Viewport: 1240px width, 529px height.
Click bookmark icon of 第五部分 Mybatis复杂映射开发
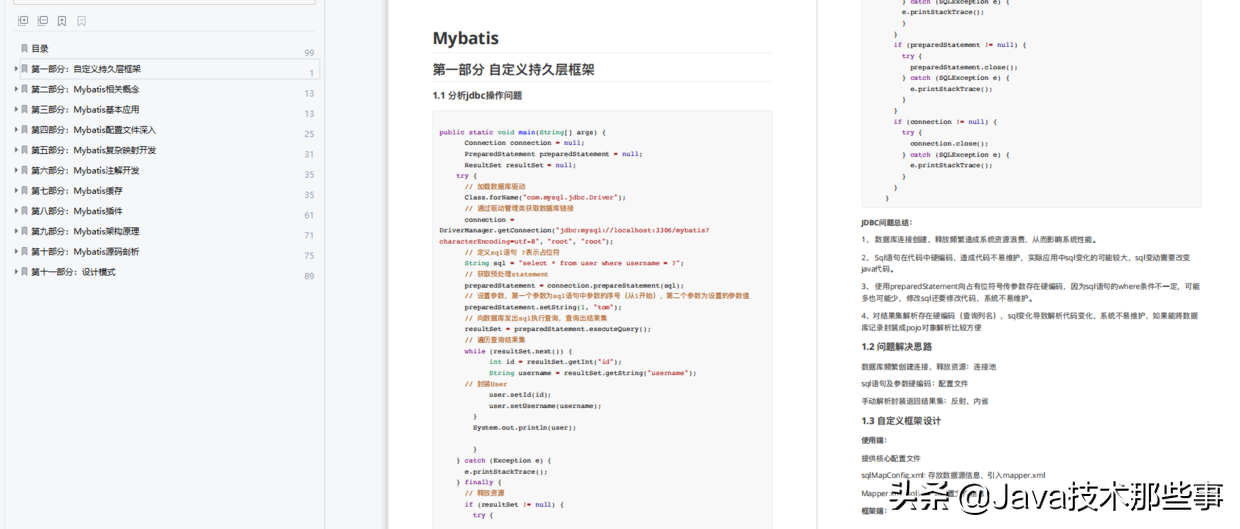(x=24, y=150)
